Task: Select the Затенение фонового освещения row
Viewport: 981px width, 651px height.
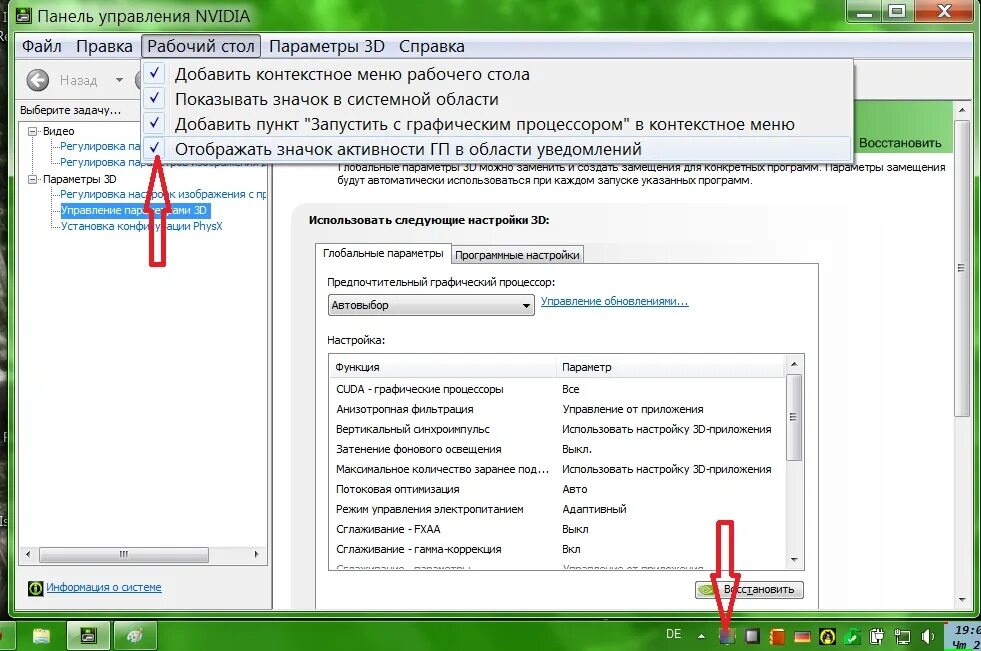Action: coord(557,449)
